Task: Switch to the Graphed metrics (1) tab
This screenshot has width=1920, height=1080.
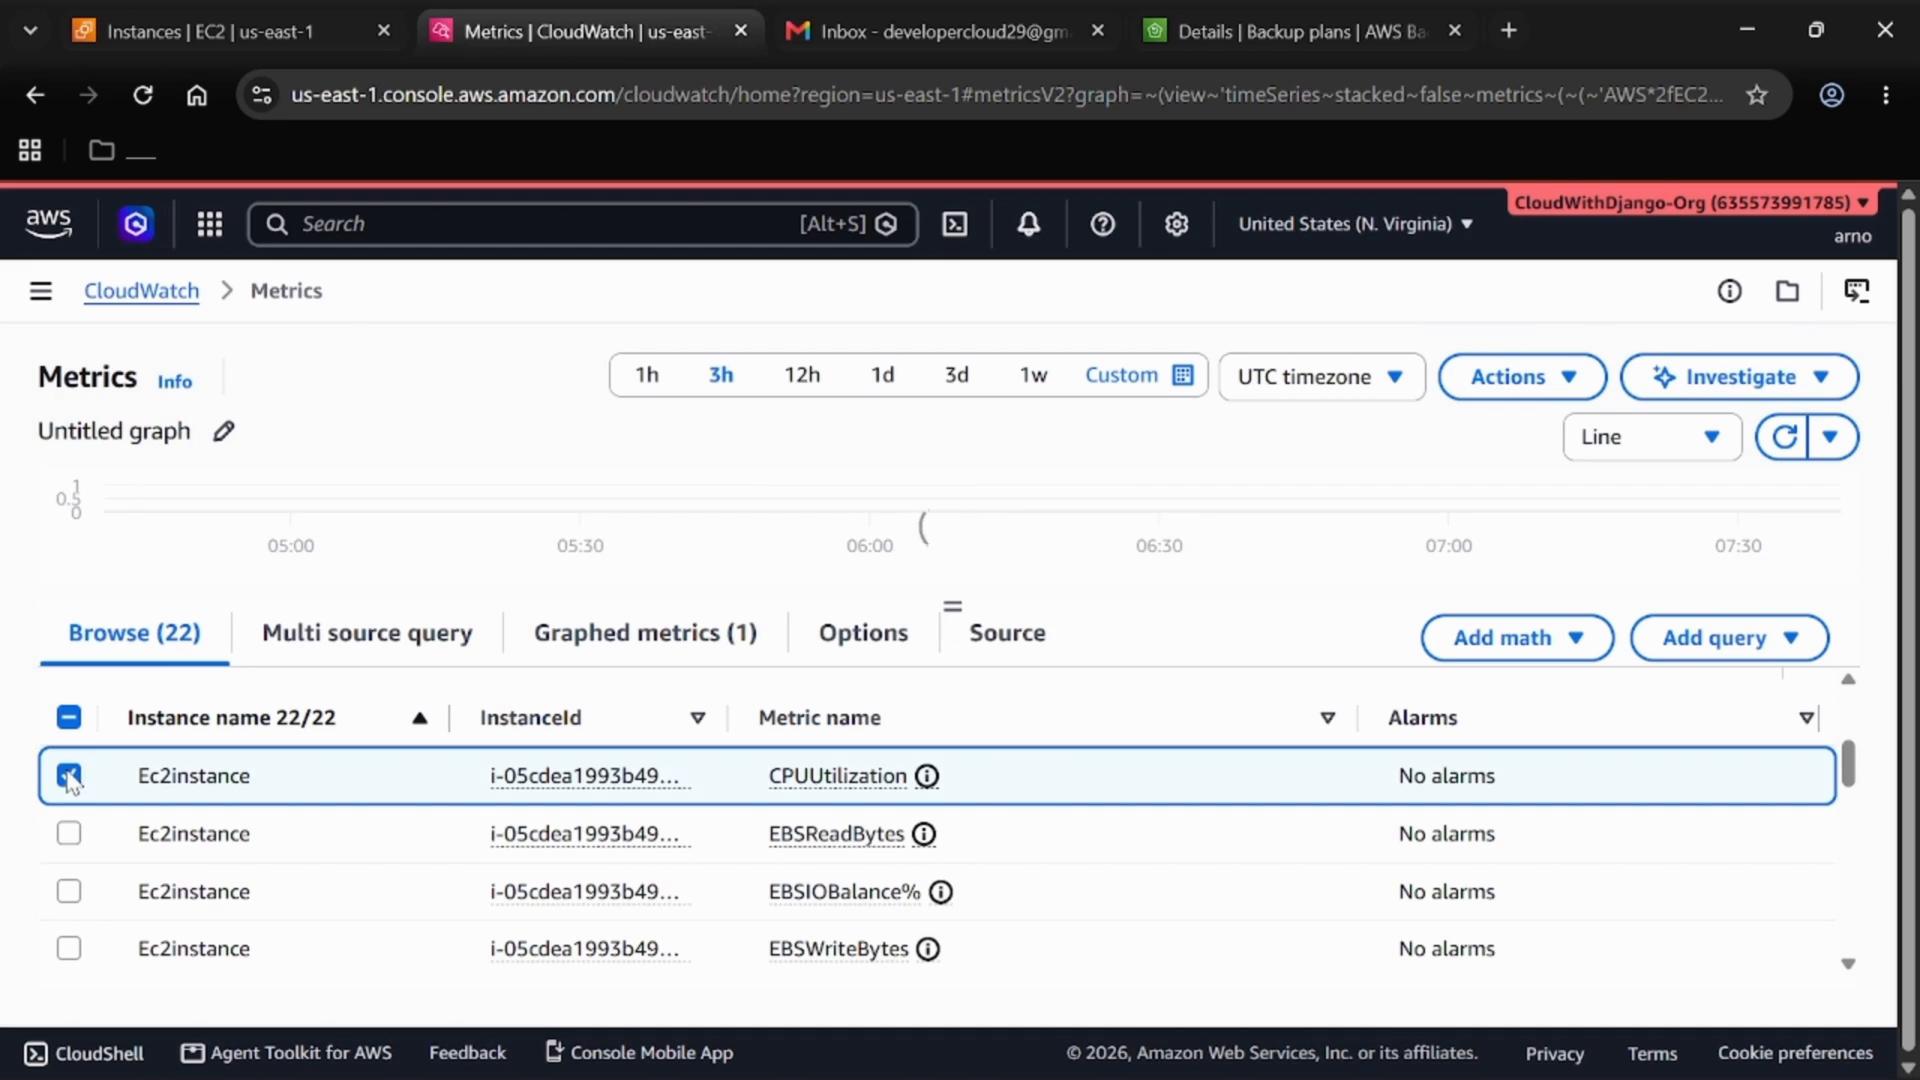Action: point(645,633)
